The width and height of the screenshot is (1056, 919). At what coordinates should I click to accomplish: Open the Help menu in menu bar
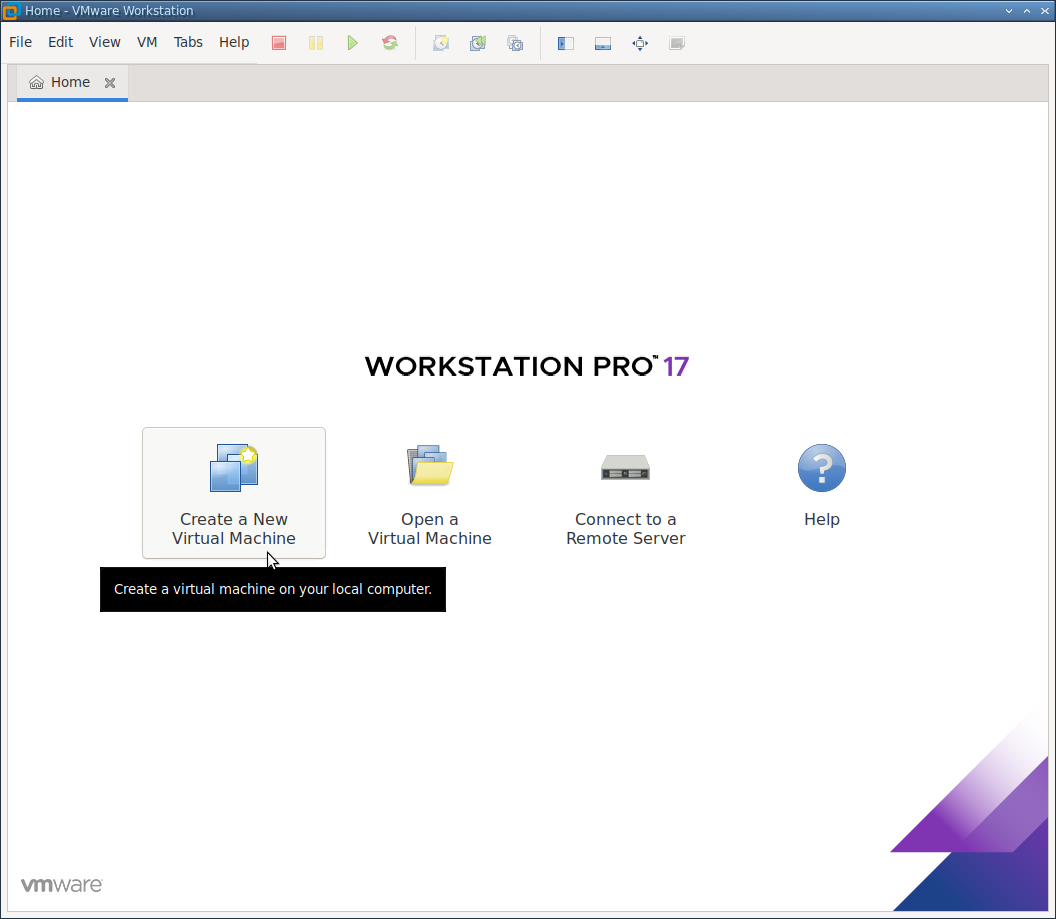tap(234, 42)
